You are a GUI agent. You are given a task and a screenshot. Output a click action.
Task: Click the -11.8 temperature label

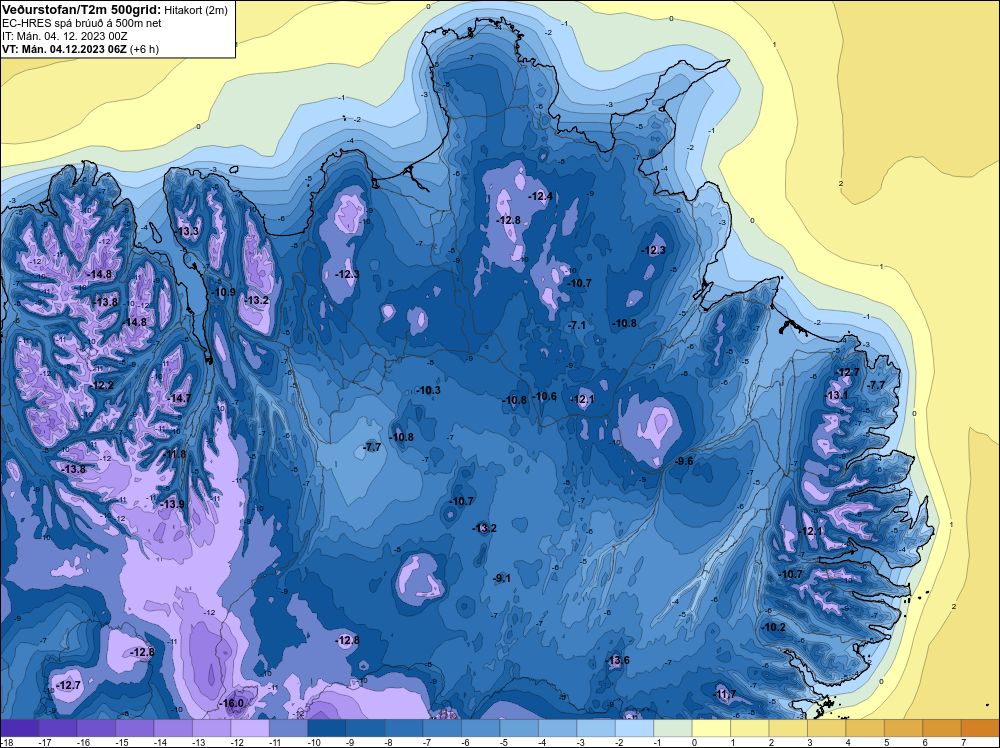(175, 455)
